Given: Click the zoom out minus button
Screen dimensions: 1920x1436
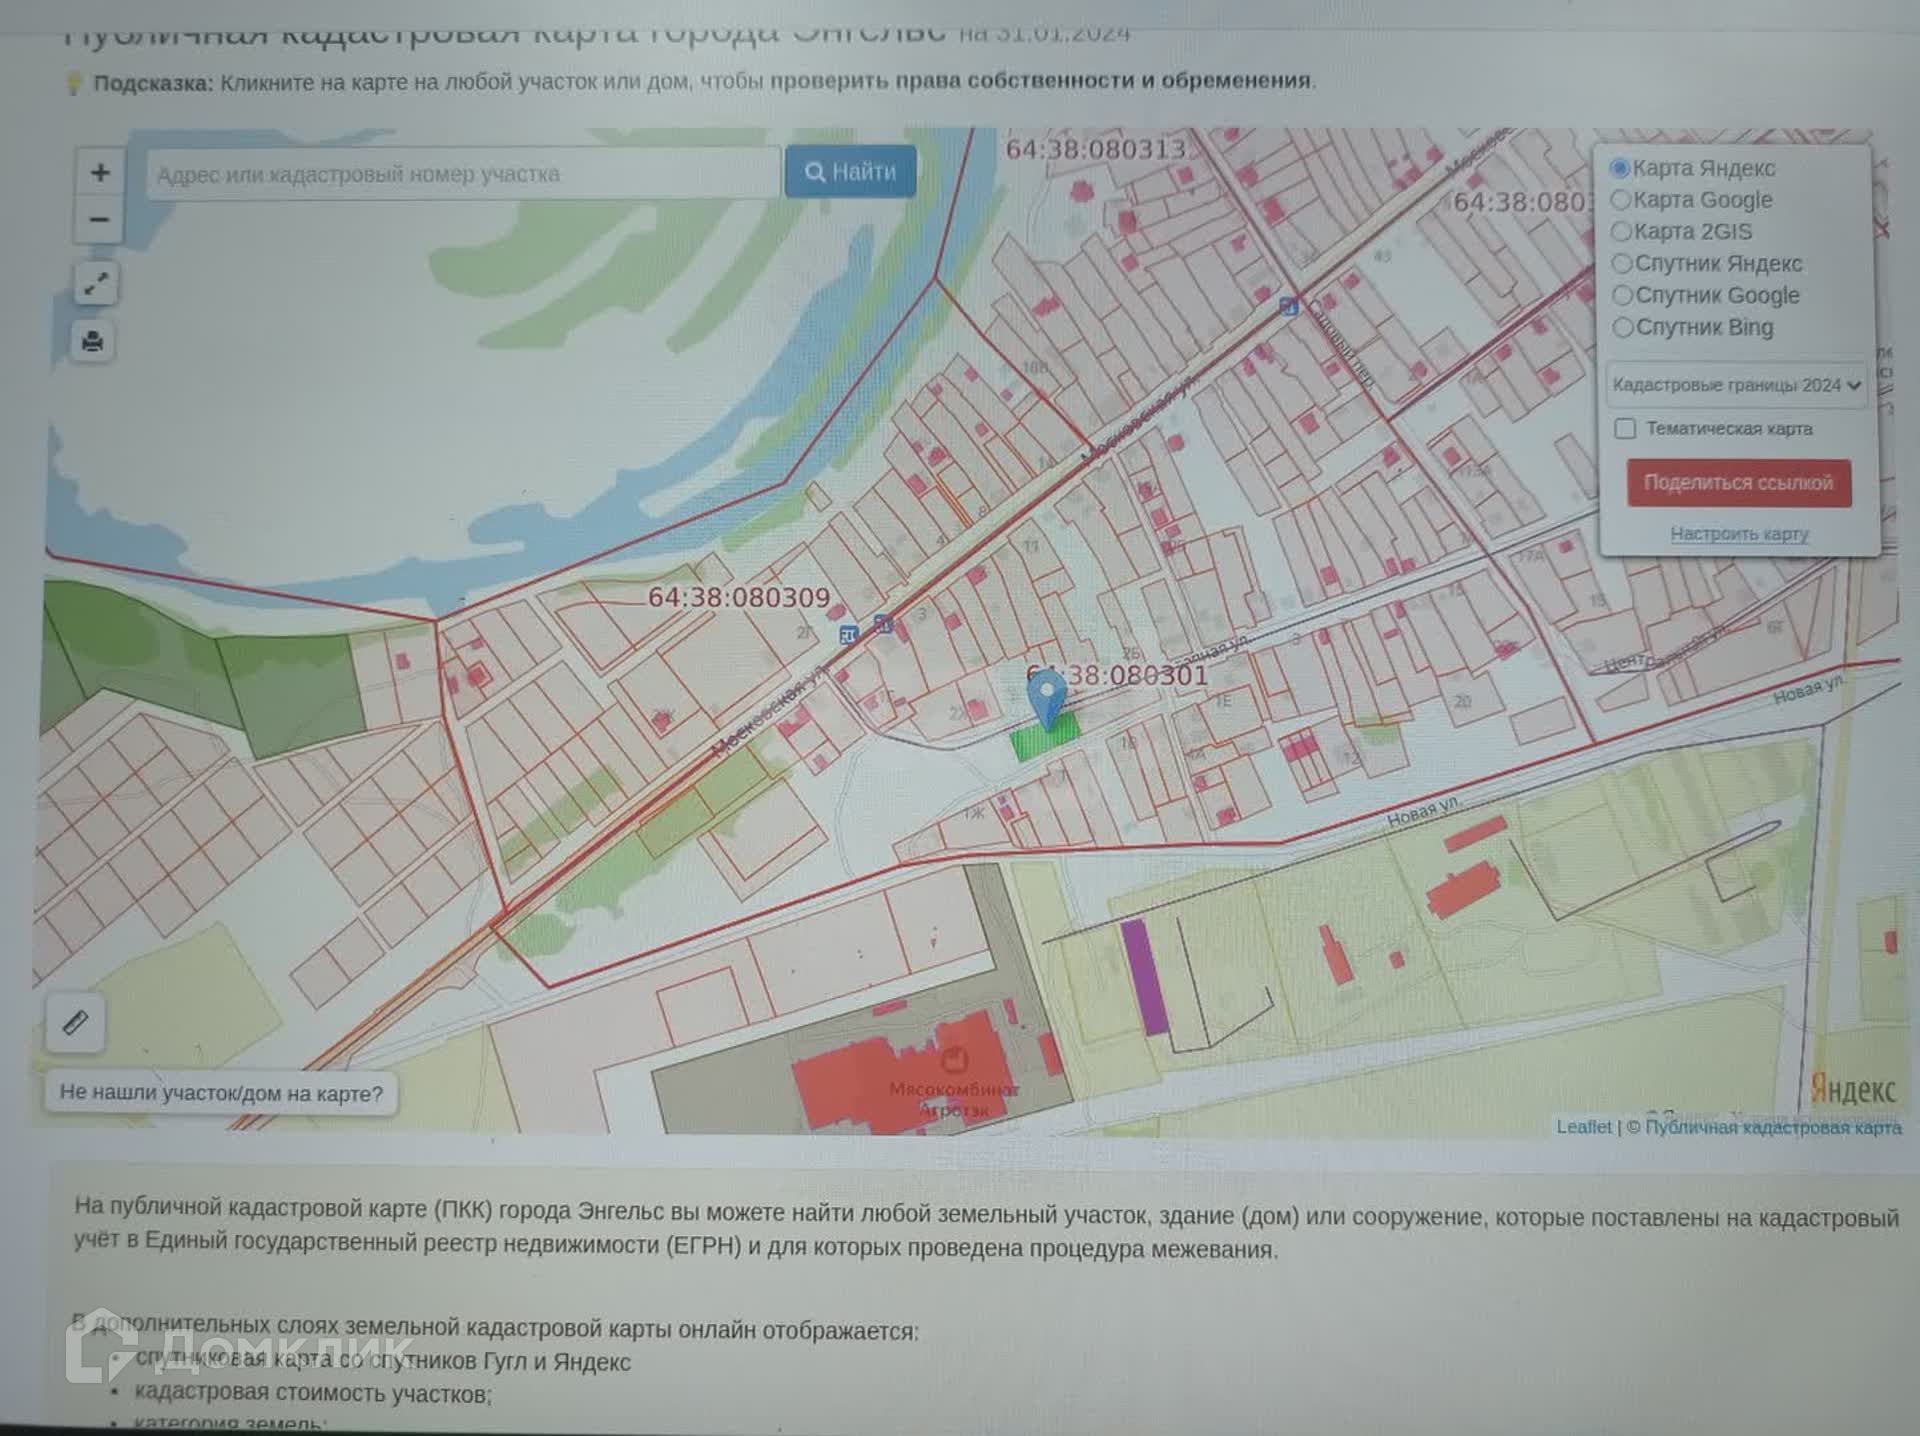Looking at the screenshot, I should [x=99, y=219].
